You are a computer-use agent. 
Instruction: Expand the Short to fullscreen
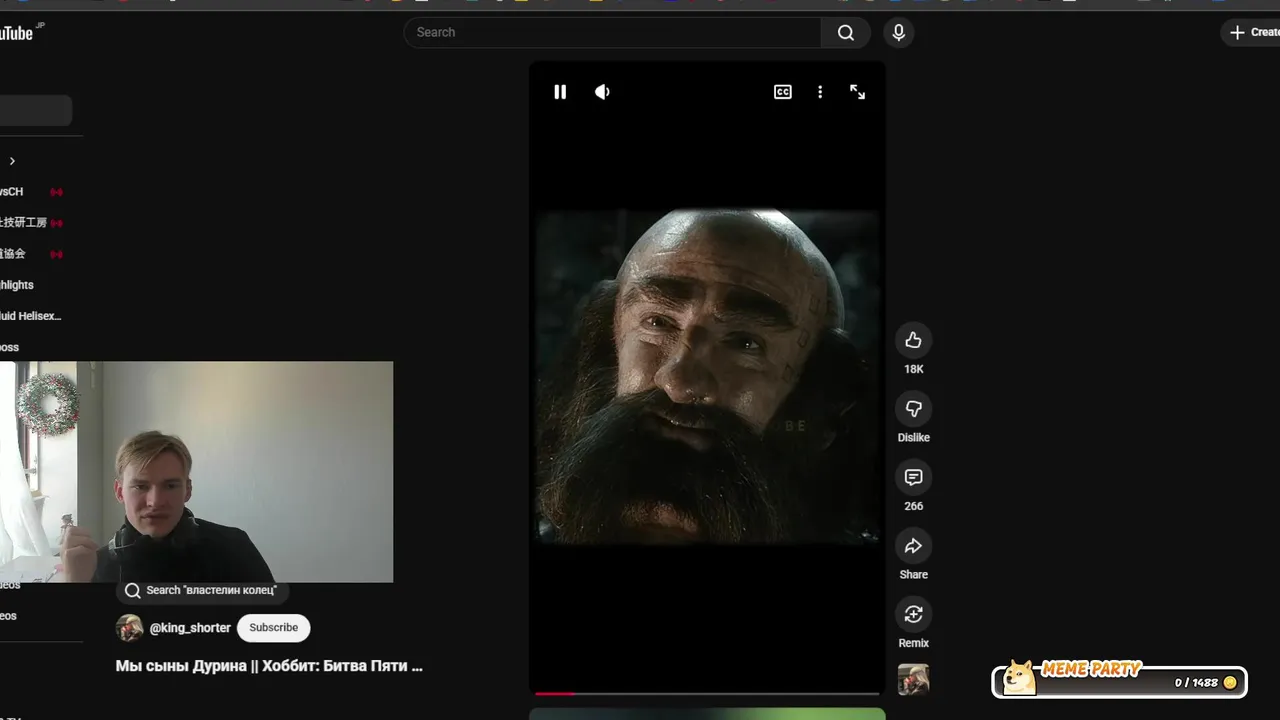tap(858, 92)
